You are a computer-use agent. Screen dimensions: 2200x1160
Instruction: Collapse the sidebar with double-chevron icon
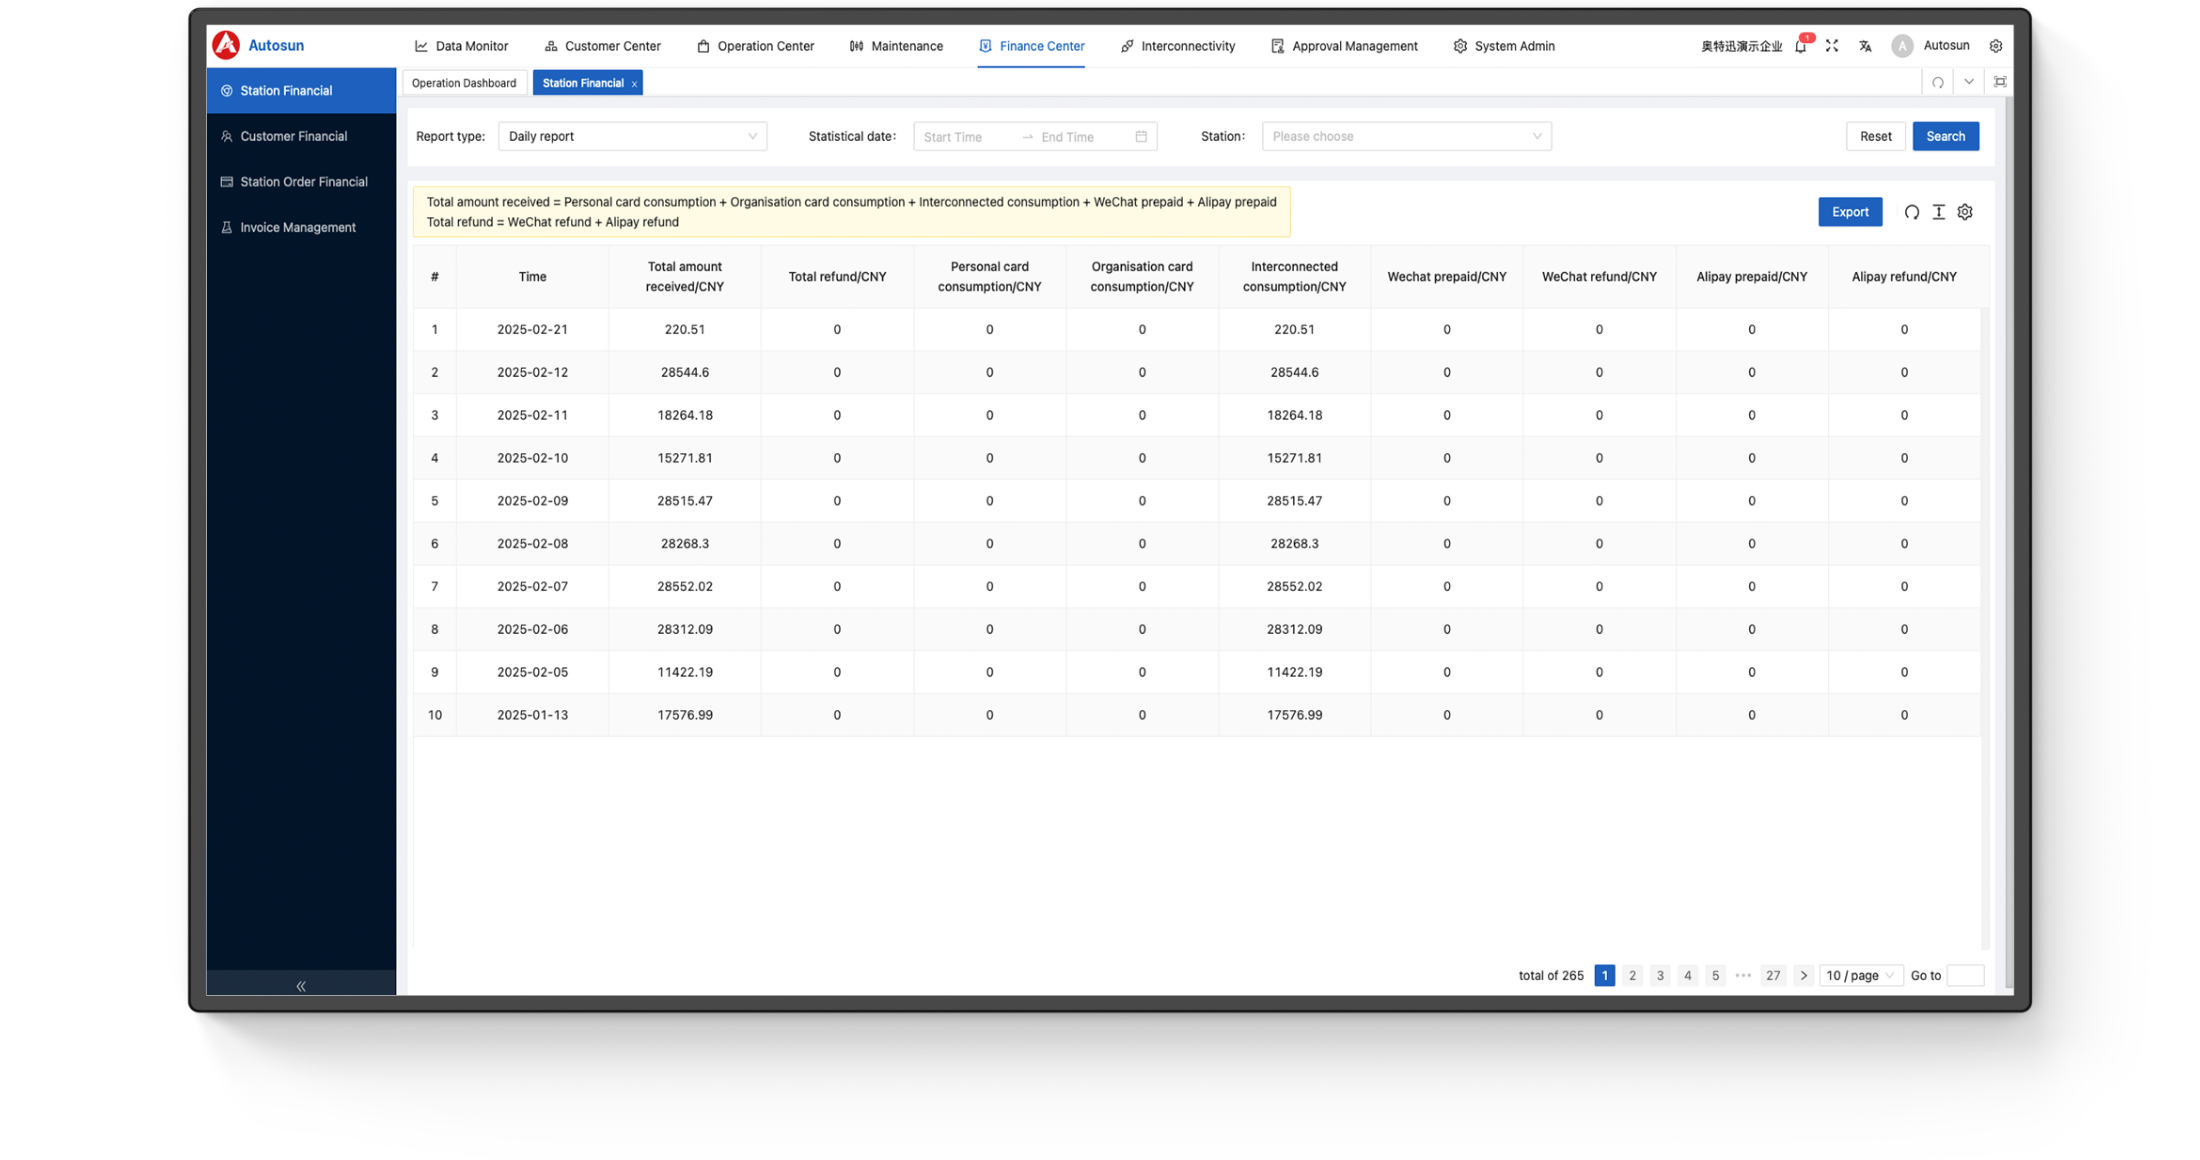click(x=301, y=985)
